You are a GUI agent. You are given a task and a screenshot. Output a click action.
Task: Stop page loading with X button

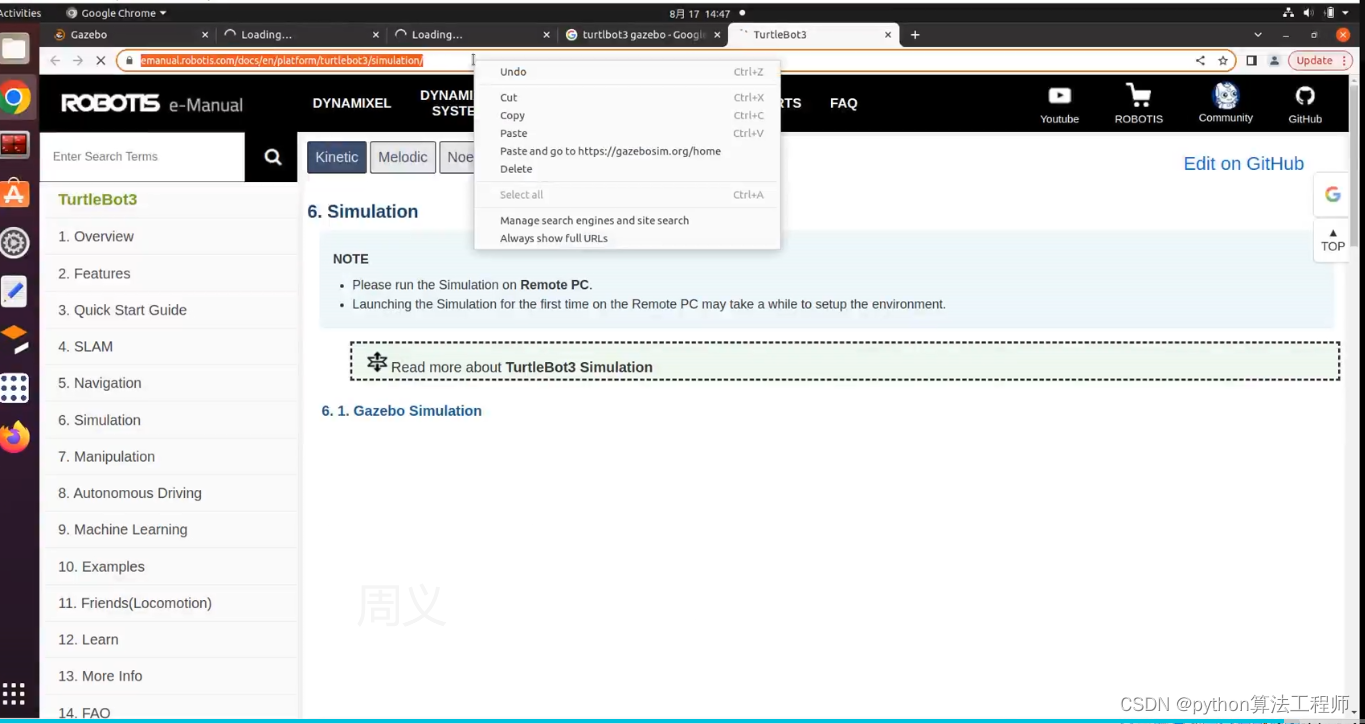coord(100,60)
